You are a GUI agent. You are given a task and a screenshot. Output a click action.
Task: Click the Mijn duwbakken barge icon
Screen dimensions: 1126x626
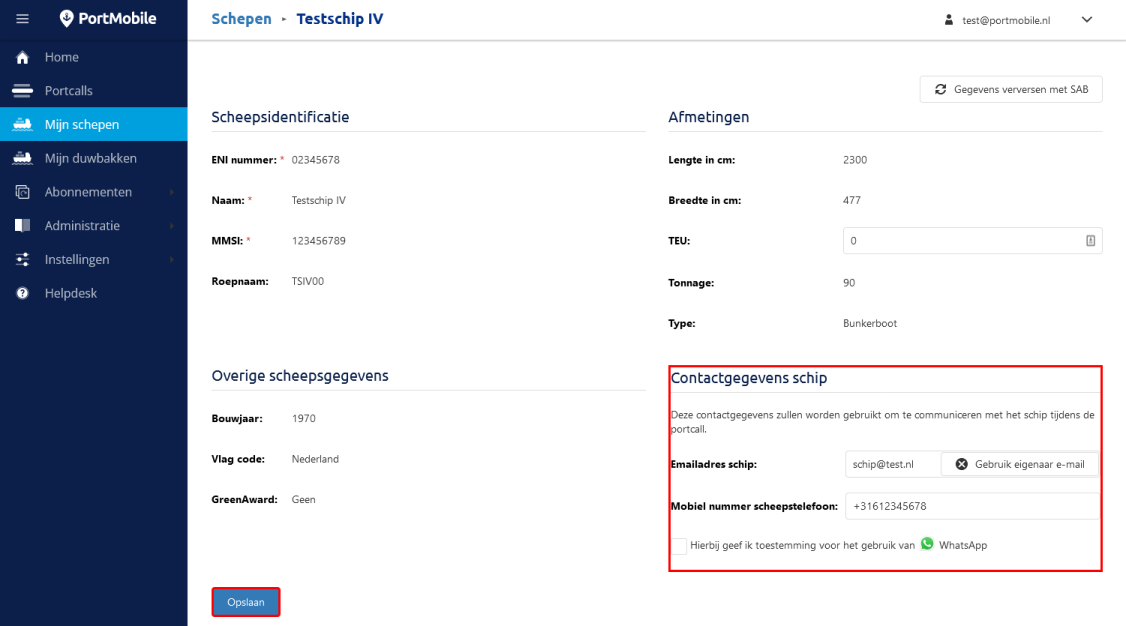(22, 158)
